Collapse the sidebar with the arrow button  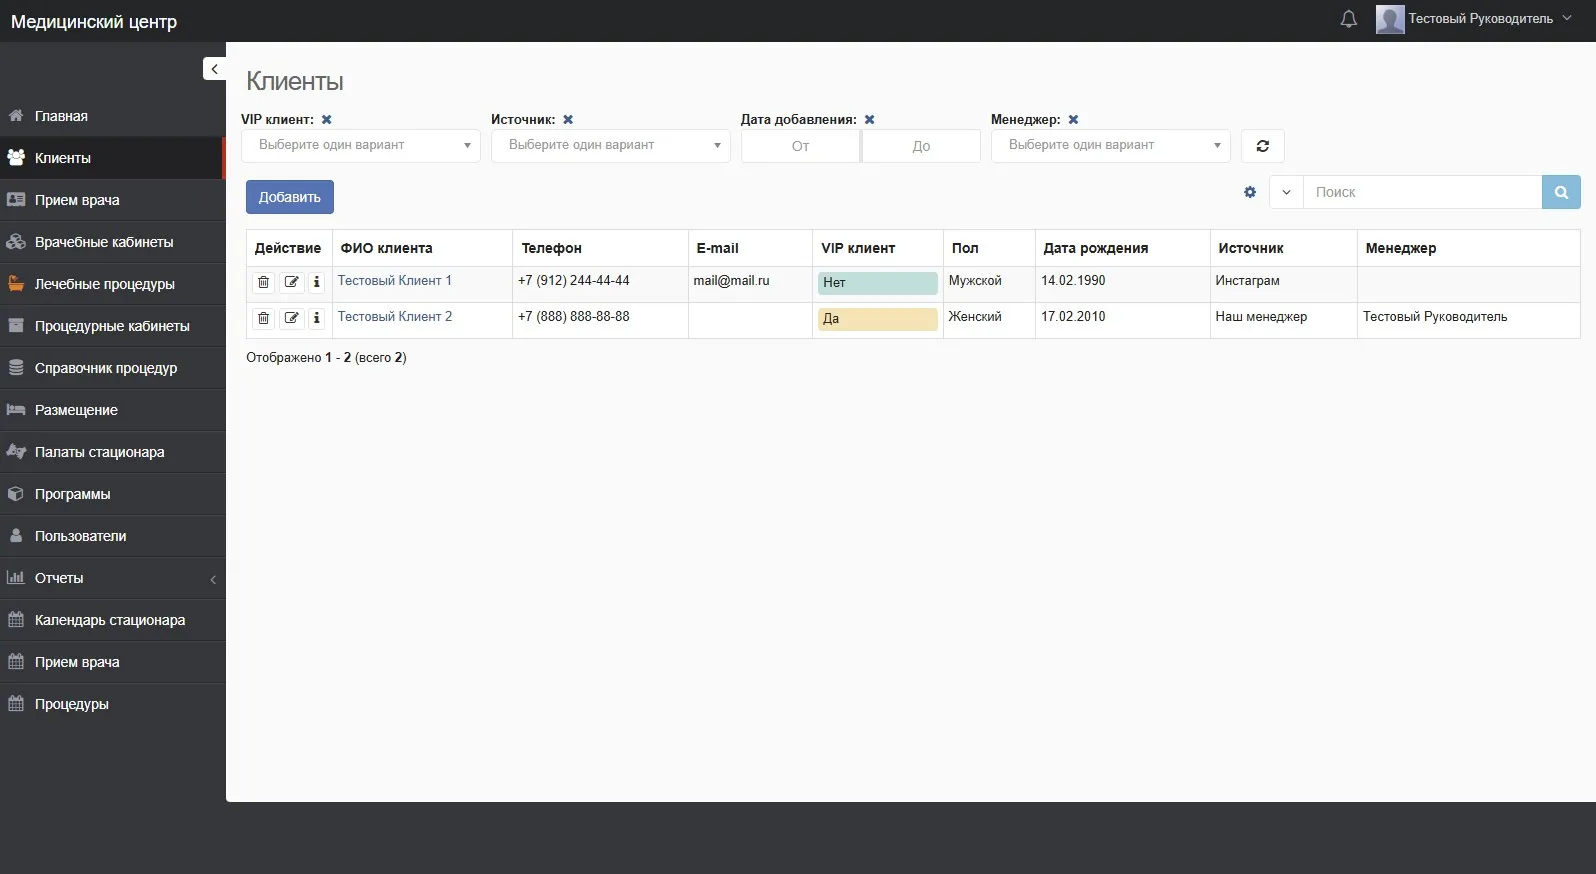pyautogui.click(x=214, y=68)
